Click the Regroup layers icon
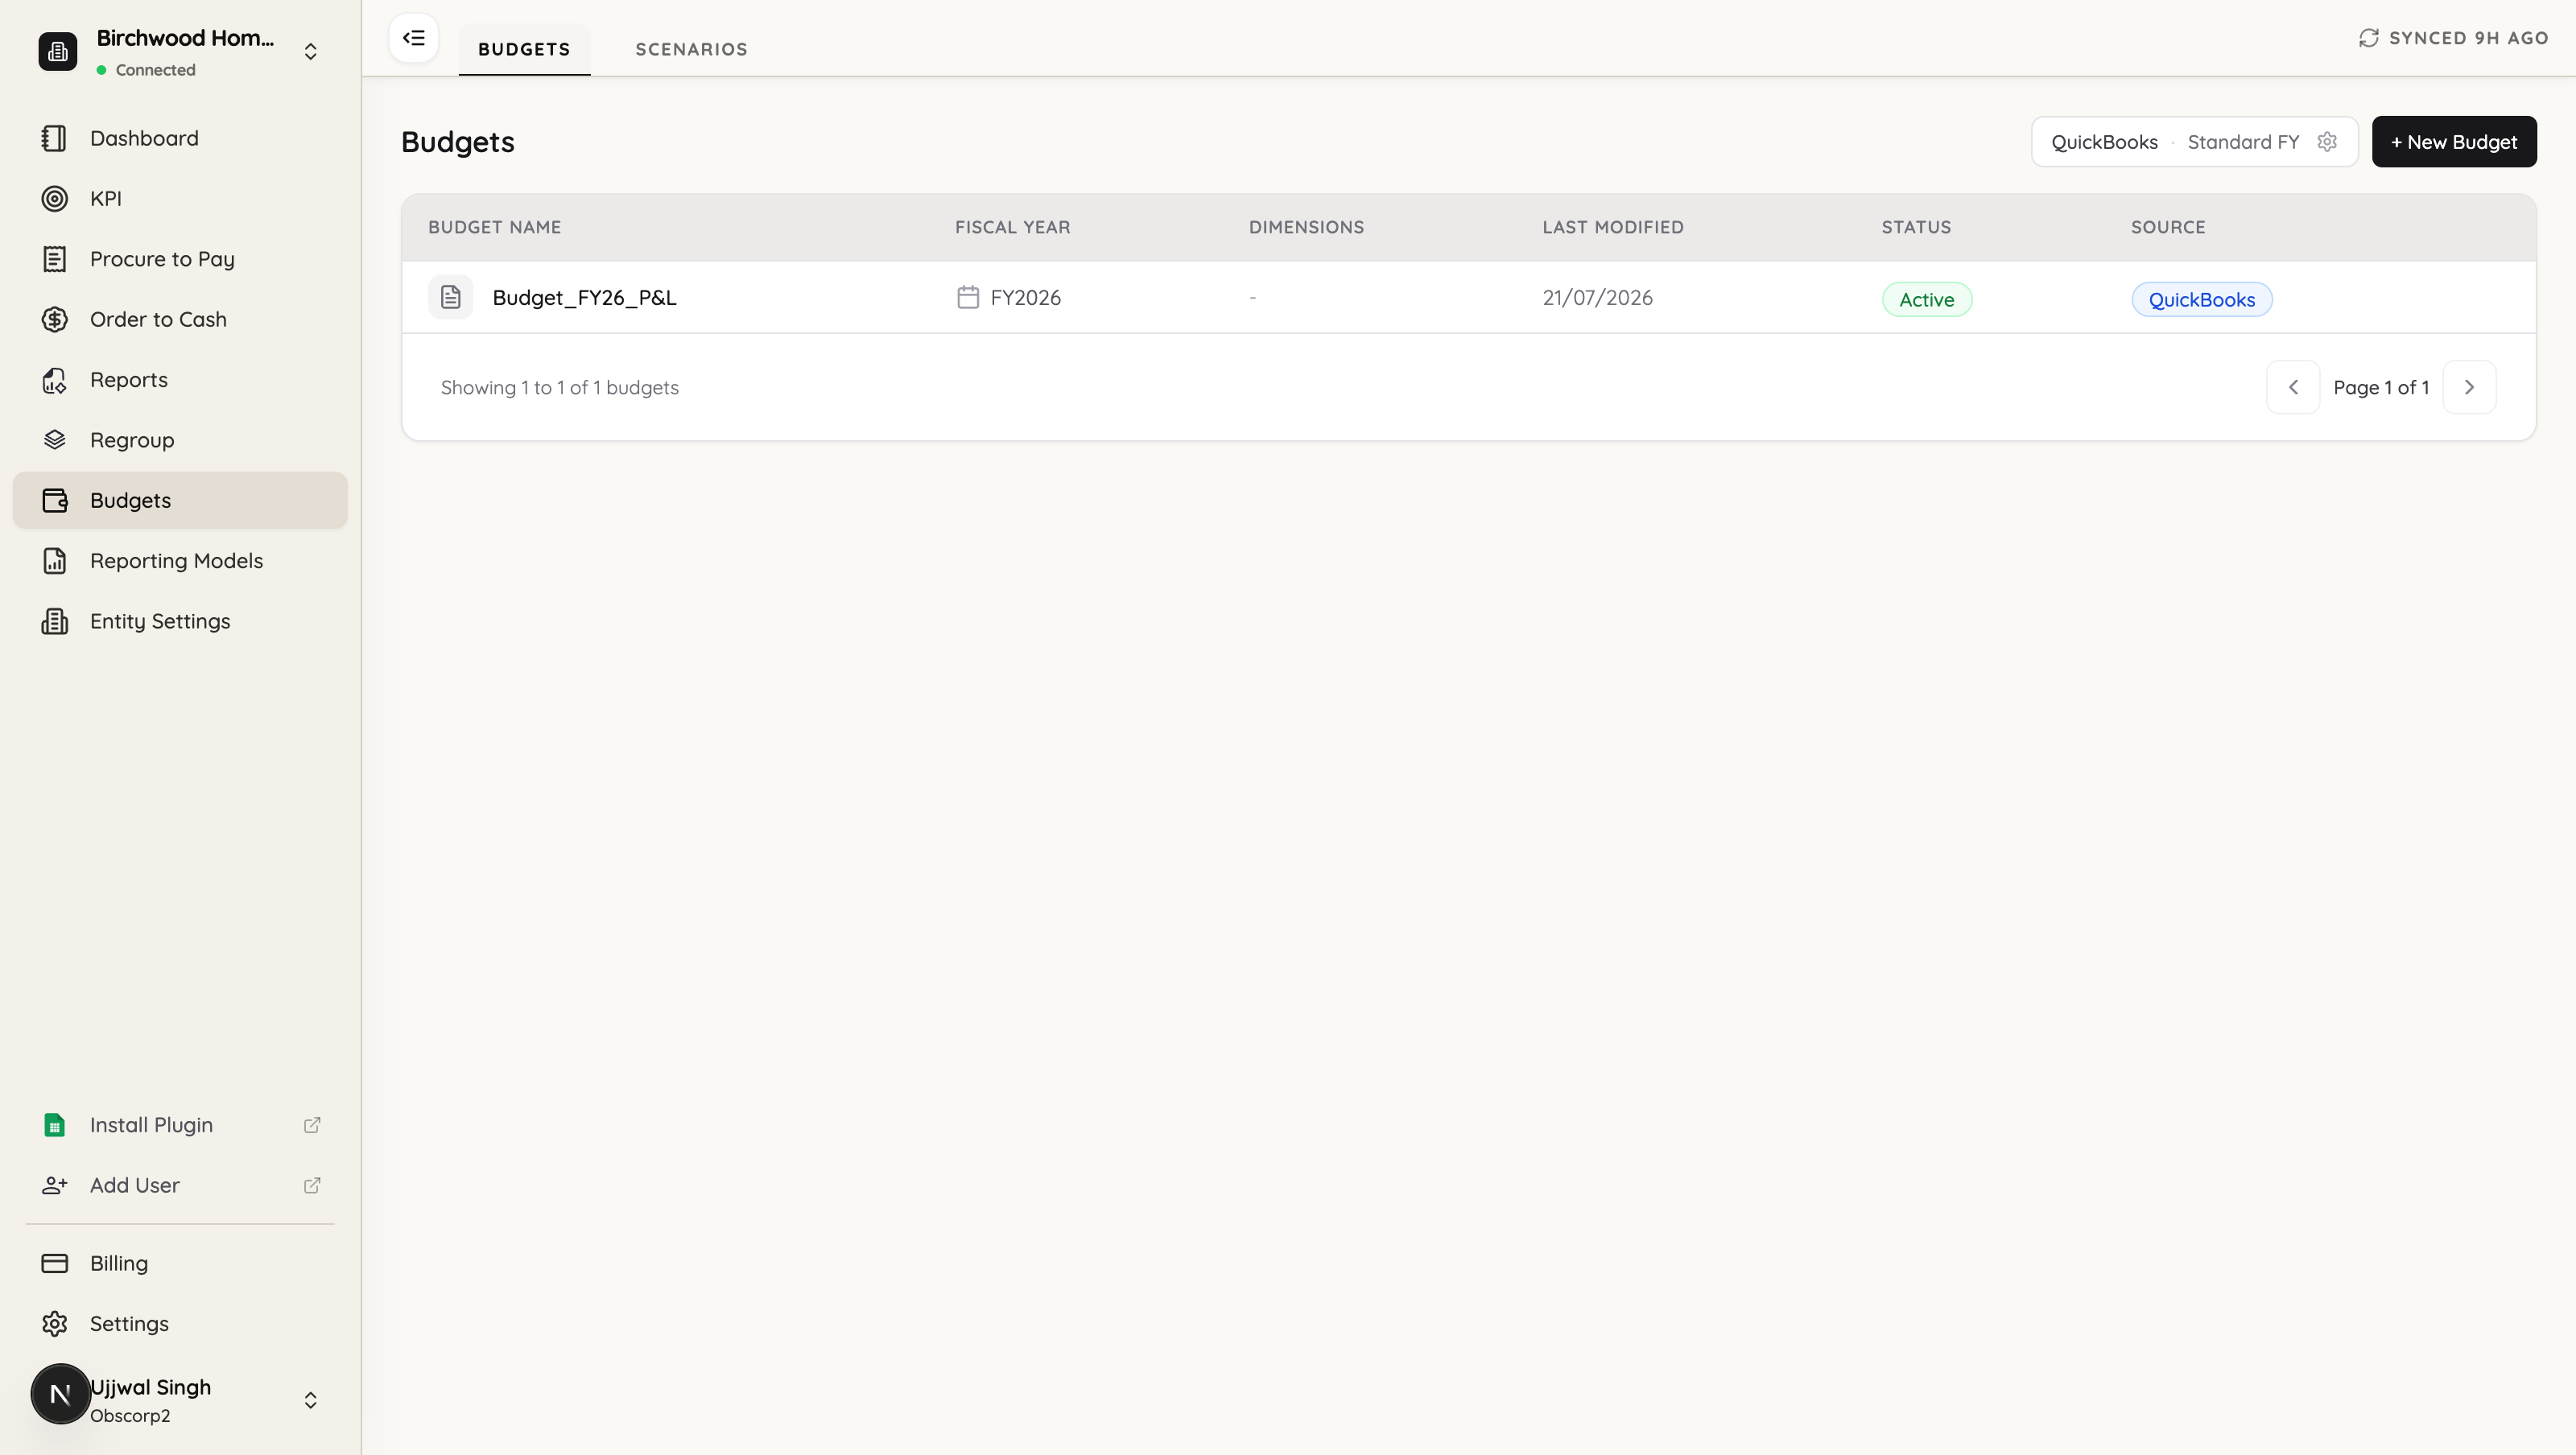The image size is (2576, 1455). pos(54,440)
